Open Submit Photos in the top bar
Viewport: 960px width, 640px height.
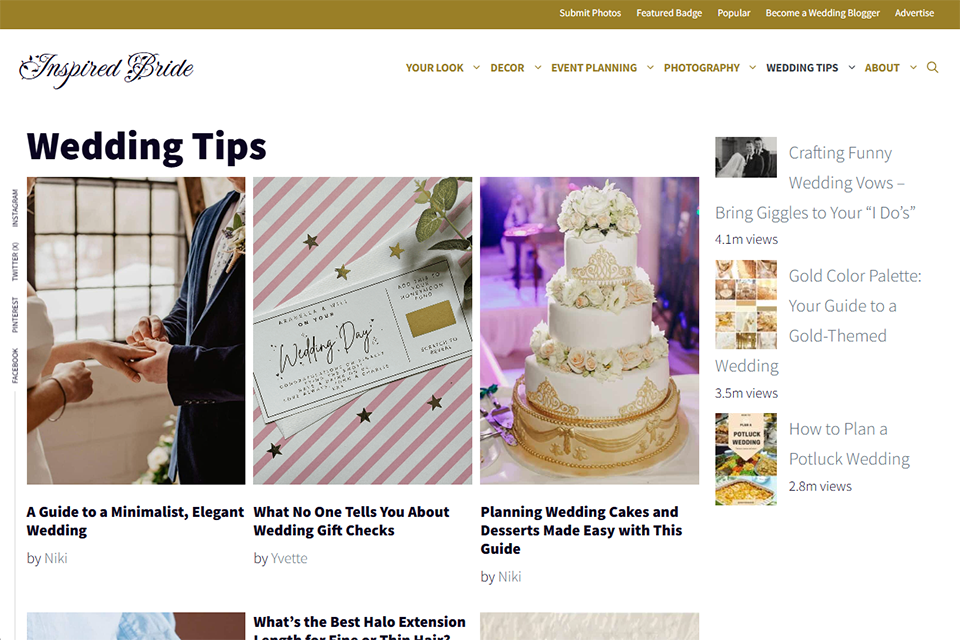click(590, 13)
